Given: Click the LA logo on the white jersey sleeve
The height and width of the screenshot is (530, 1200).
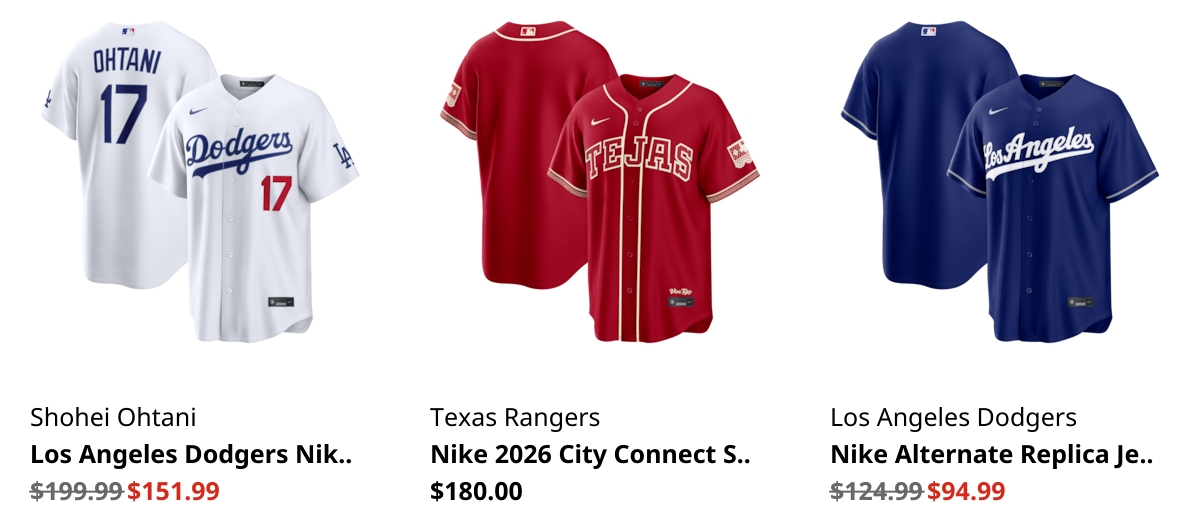Looking at the screenshot, I should (342, 156).
